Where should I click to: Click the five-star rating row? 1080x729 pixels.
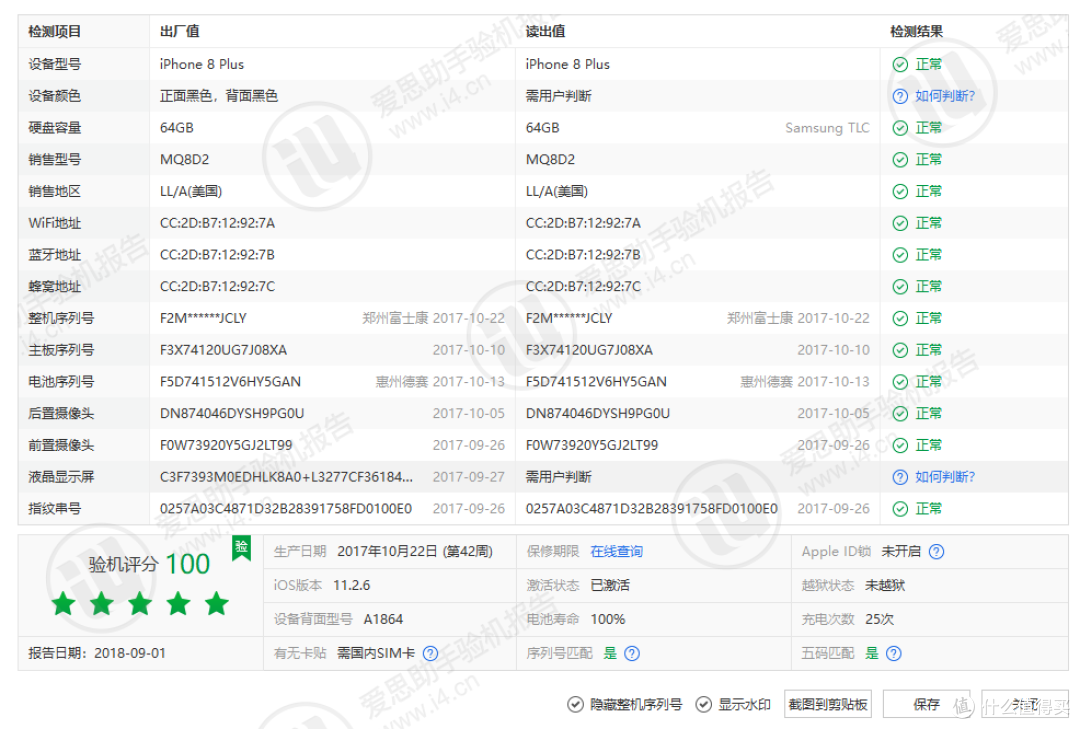(140, 604)
